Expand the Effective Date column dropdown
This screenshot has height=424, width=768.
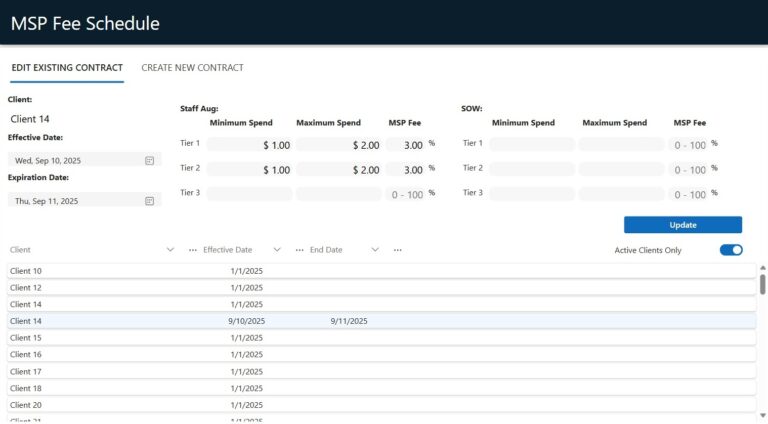[x=277, y=250]
